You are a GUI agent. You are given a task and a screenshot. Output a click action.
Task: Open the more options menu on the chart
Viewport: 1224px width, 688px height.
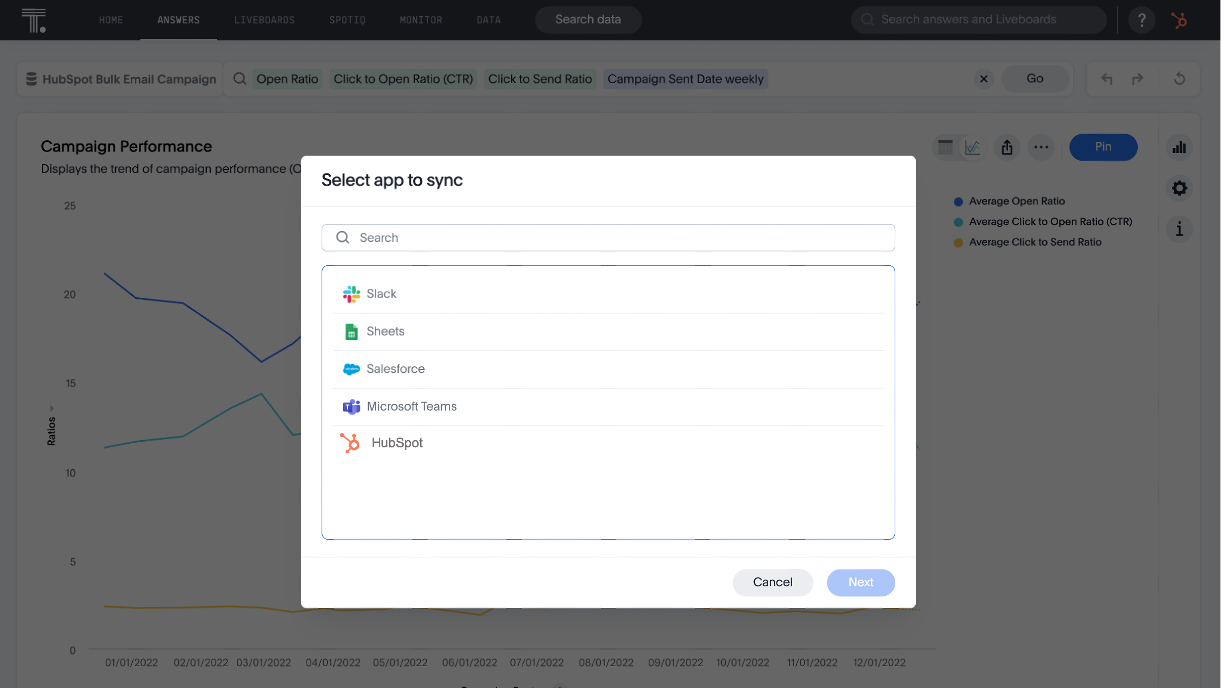click(x=1041, y=146)
